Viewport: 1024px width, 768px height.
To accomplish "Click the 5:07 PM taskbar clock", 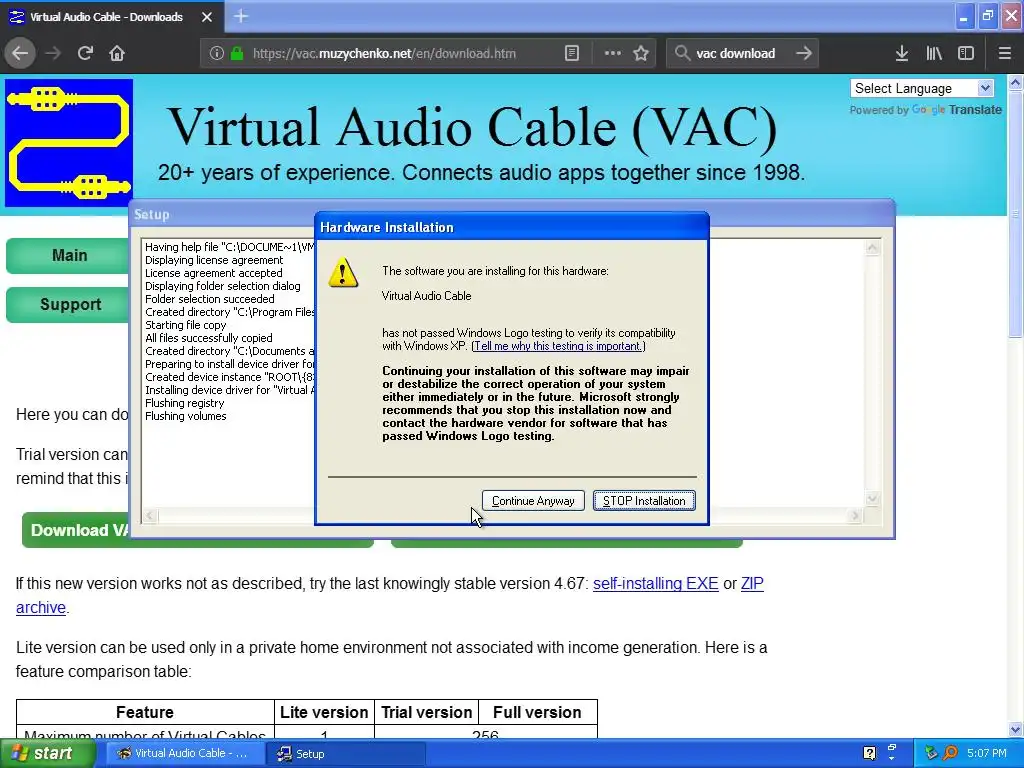I will (986, 753).
